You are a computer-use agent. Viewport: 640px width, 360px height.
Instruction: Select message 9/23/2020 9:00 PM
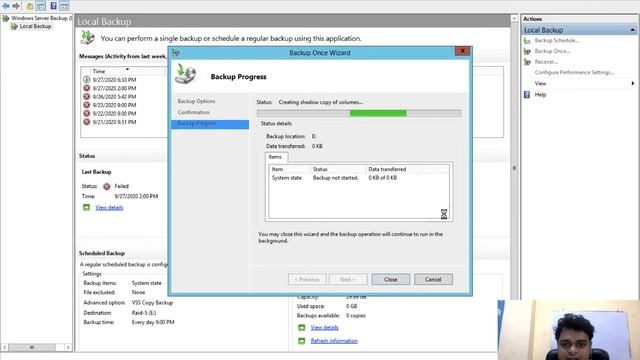114,105
